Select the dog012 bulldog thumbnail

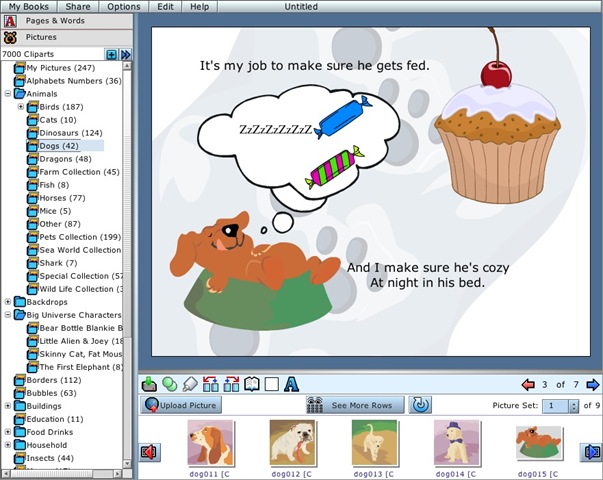(x=292, y=443)
